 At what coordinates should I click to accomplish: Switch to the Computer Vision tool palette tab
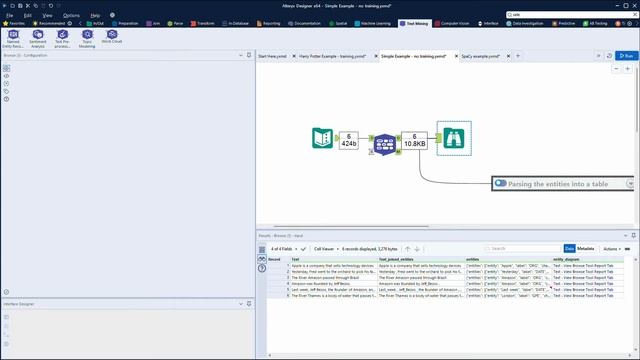click(x=452, y=23)
